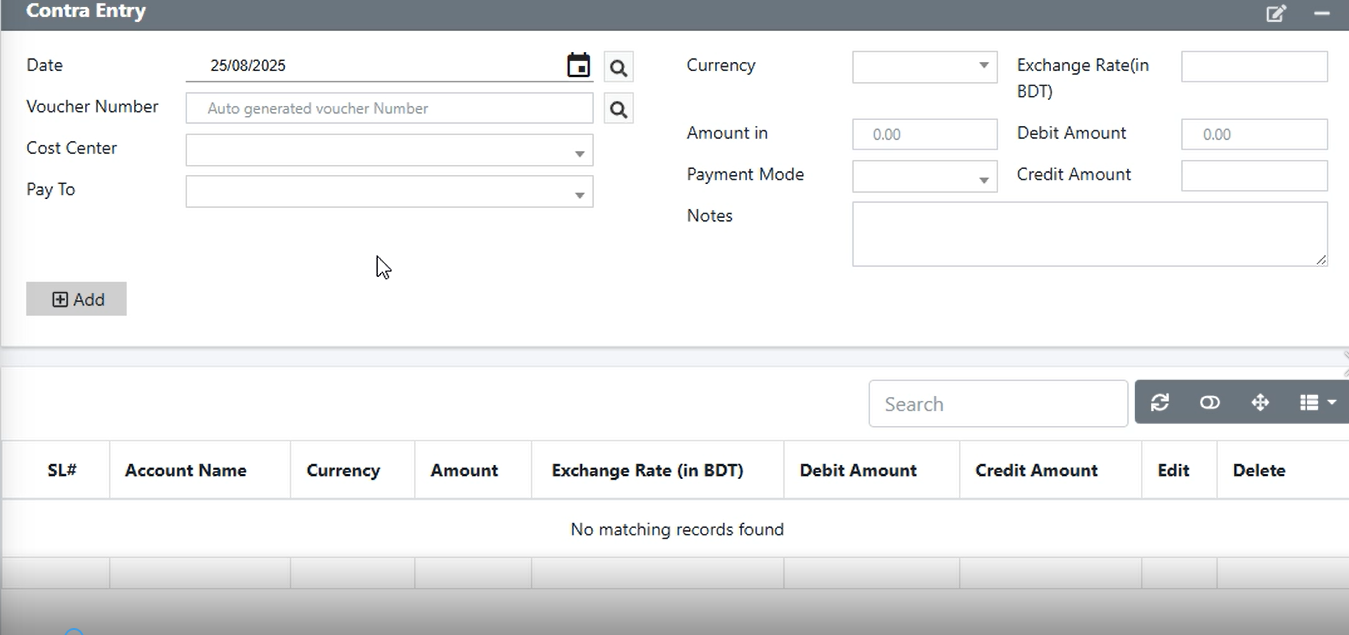Click the search icon beside Voucher Number
The image size is (1349, 635).
click(x=619, y=108)
